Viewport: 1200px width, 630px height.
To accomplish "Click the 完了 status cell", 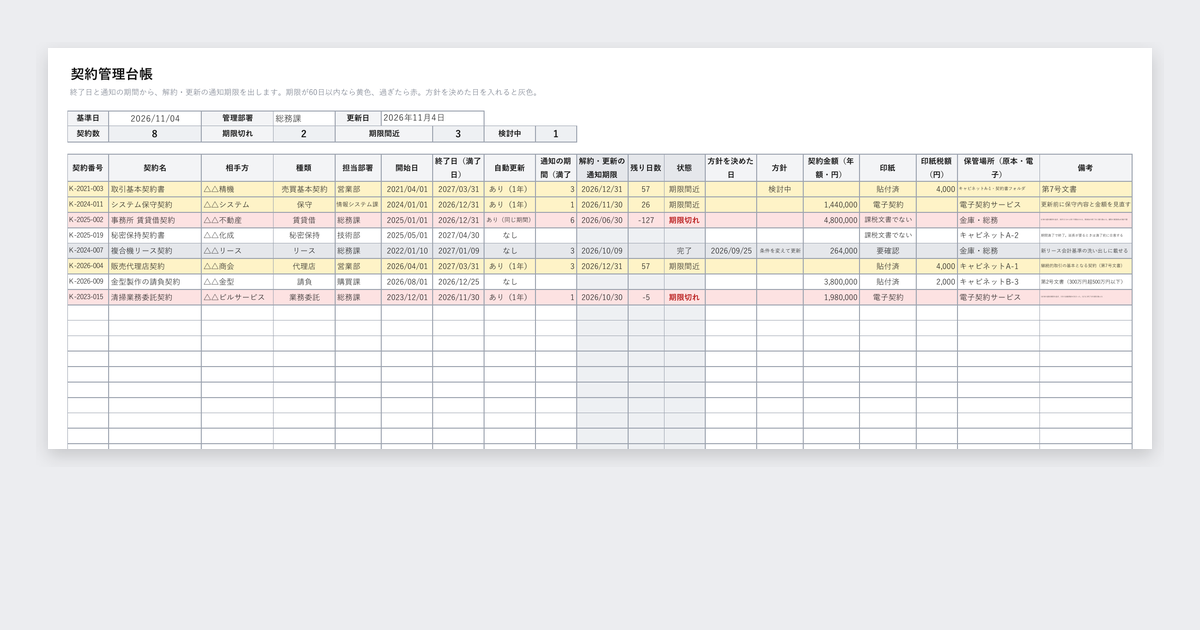I will [684, 251].
